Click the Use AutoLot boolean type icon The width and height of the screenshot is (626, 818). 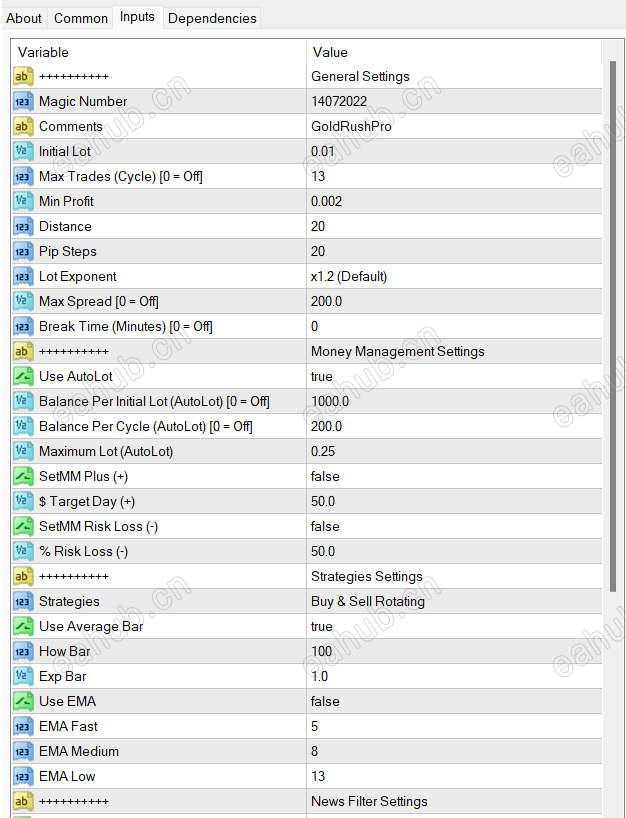(23, 376)
